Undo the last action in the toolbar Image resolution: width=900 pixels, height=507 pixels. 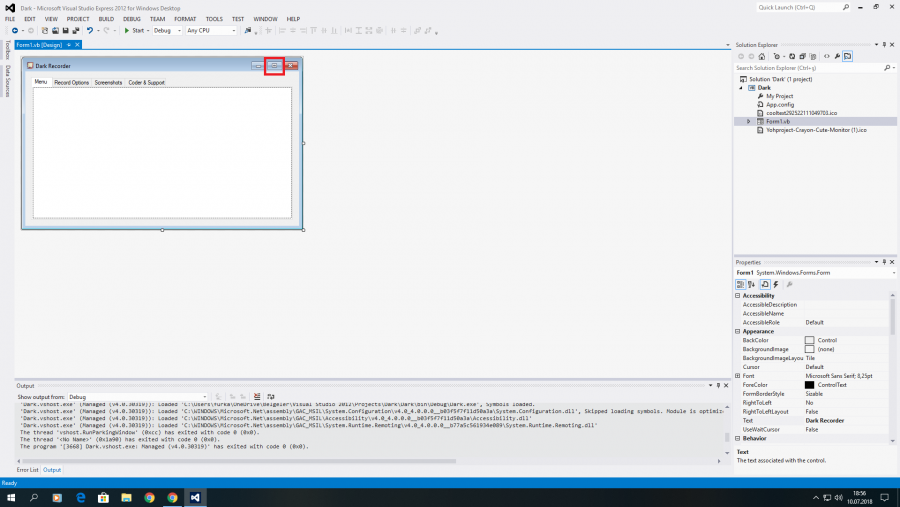(x=90, y=30)
